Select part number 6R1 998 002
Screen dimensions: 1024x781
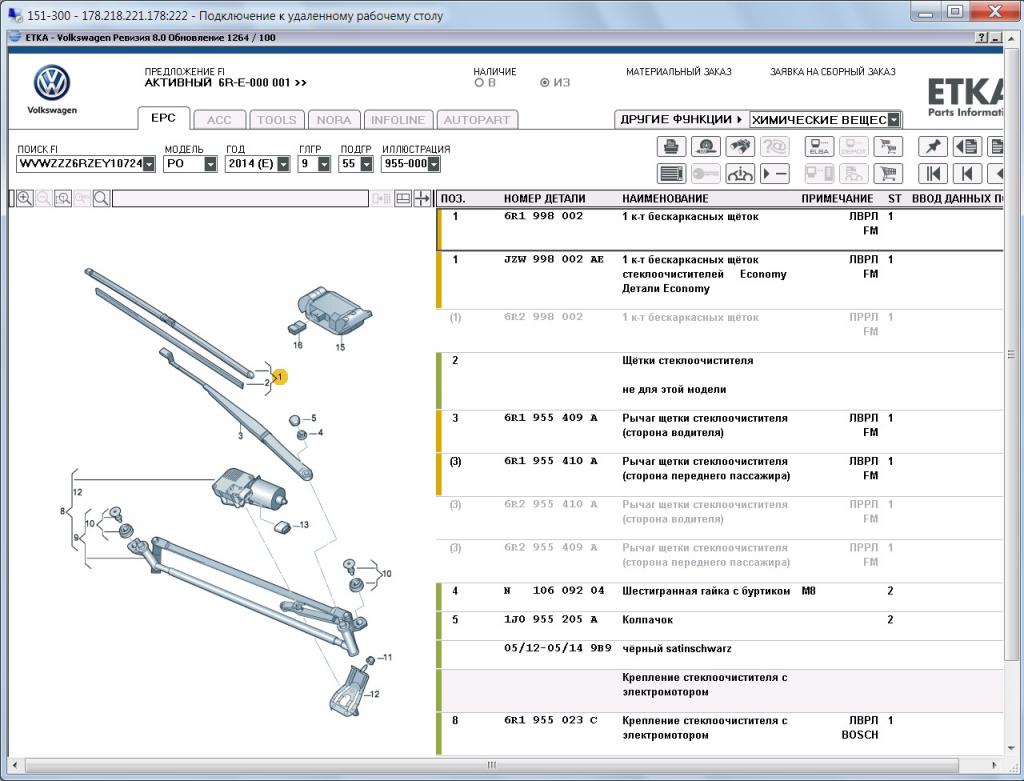point(543,216)
